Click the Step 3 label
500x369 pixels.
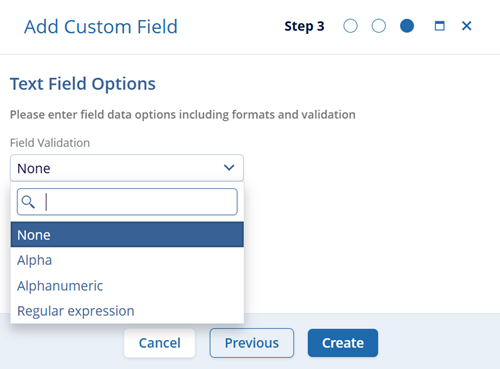pos(304,26)
